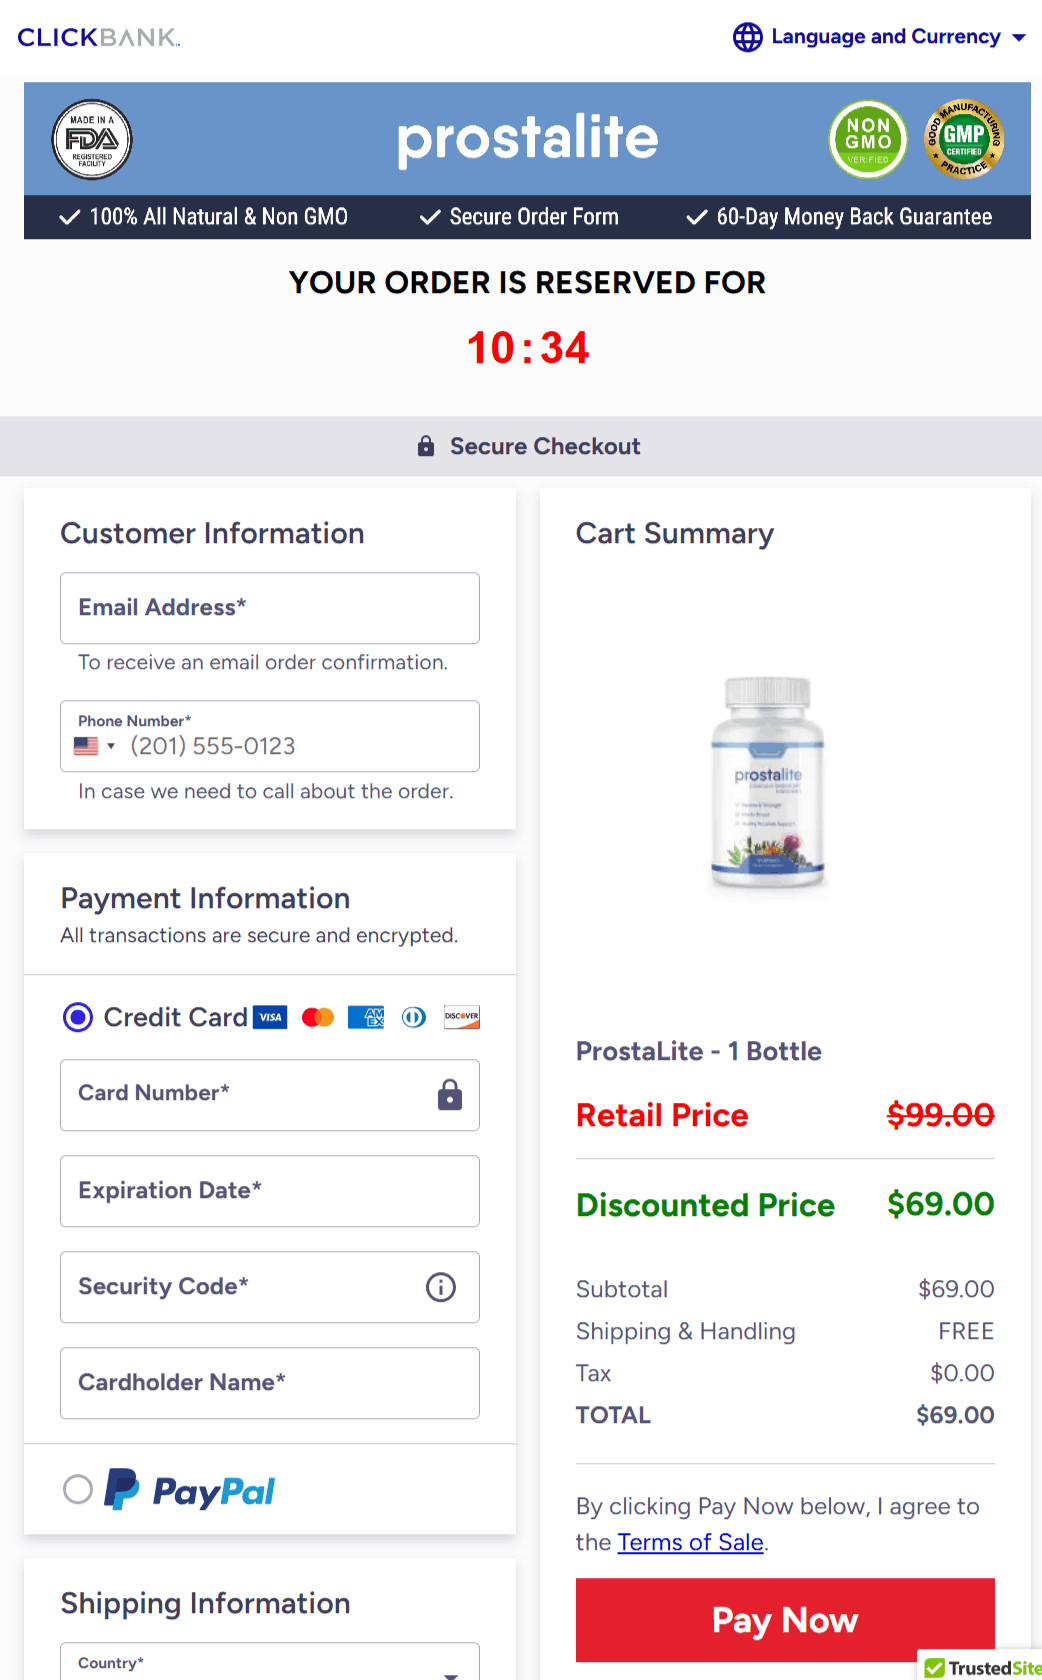Select the PayPal payment option
This screenshot has height=1680, width=1042.
click(78, 1489)
